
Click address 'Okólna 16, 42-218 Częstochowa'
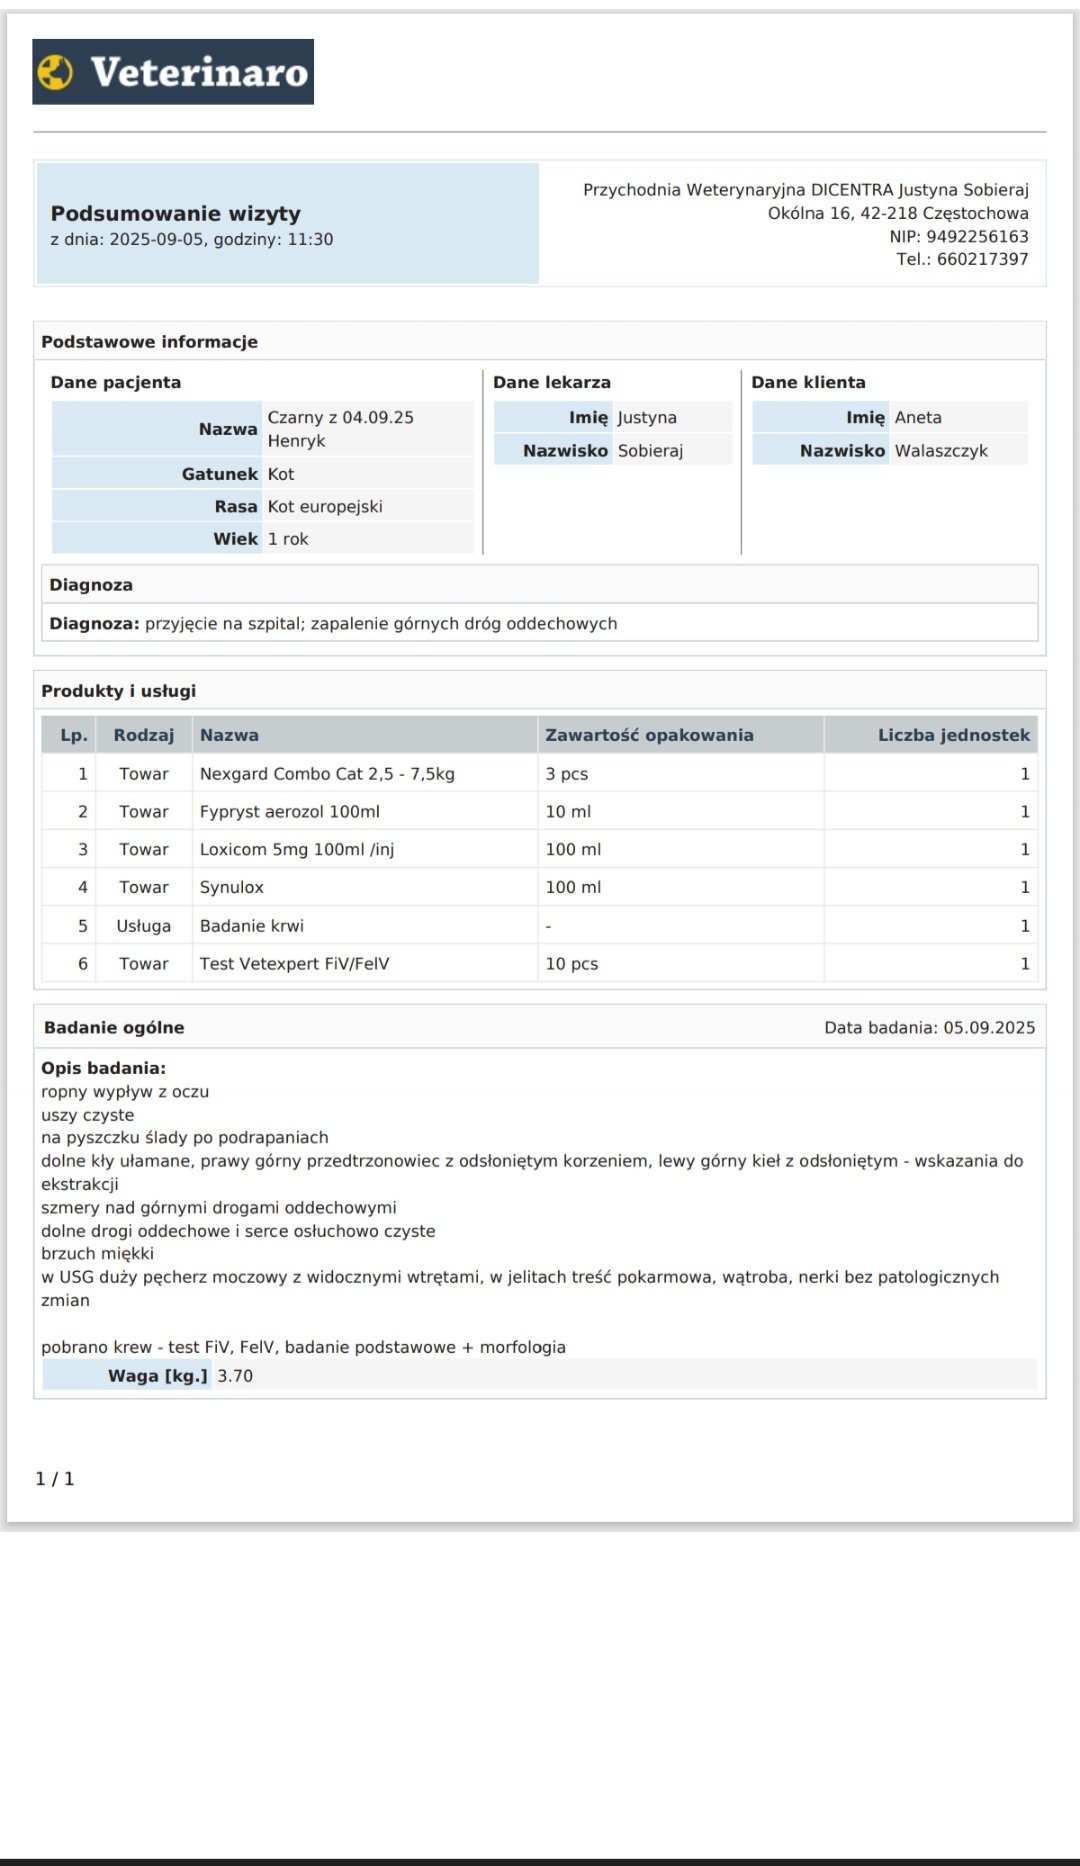(898, 213)
